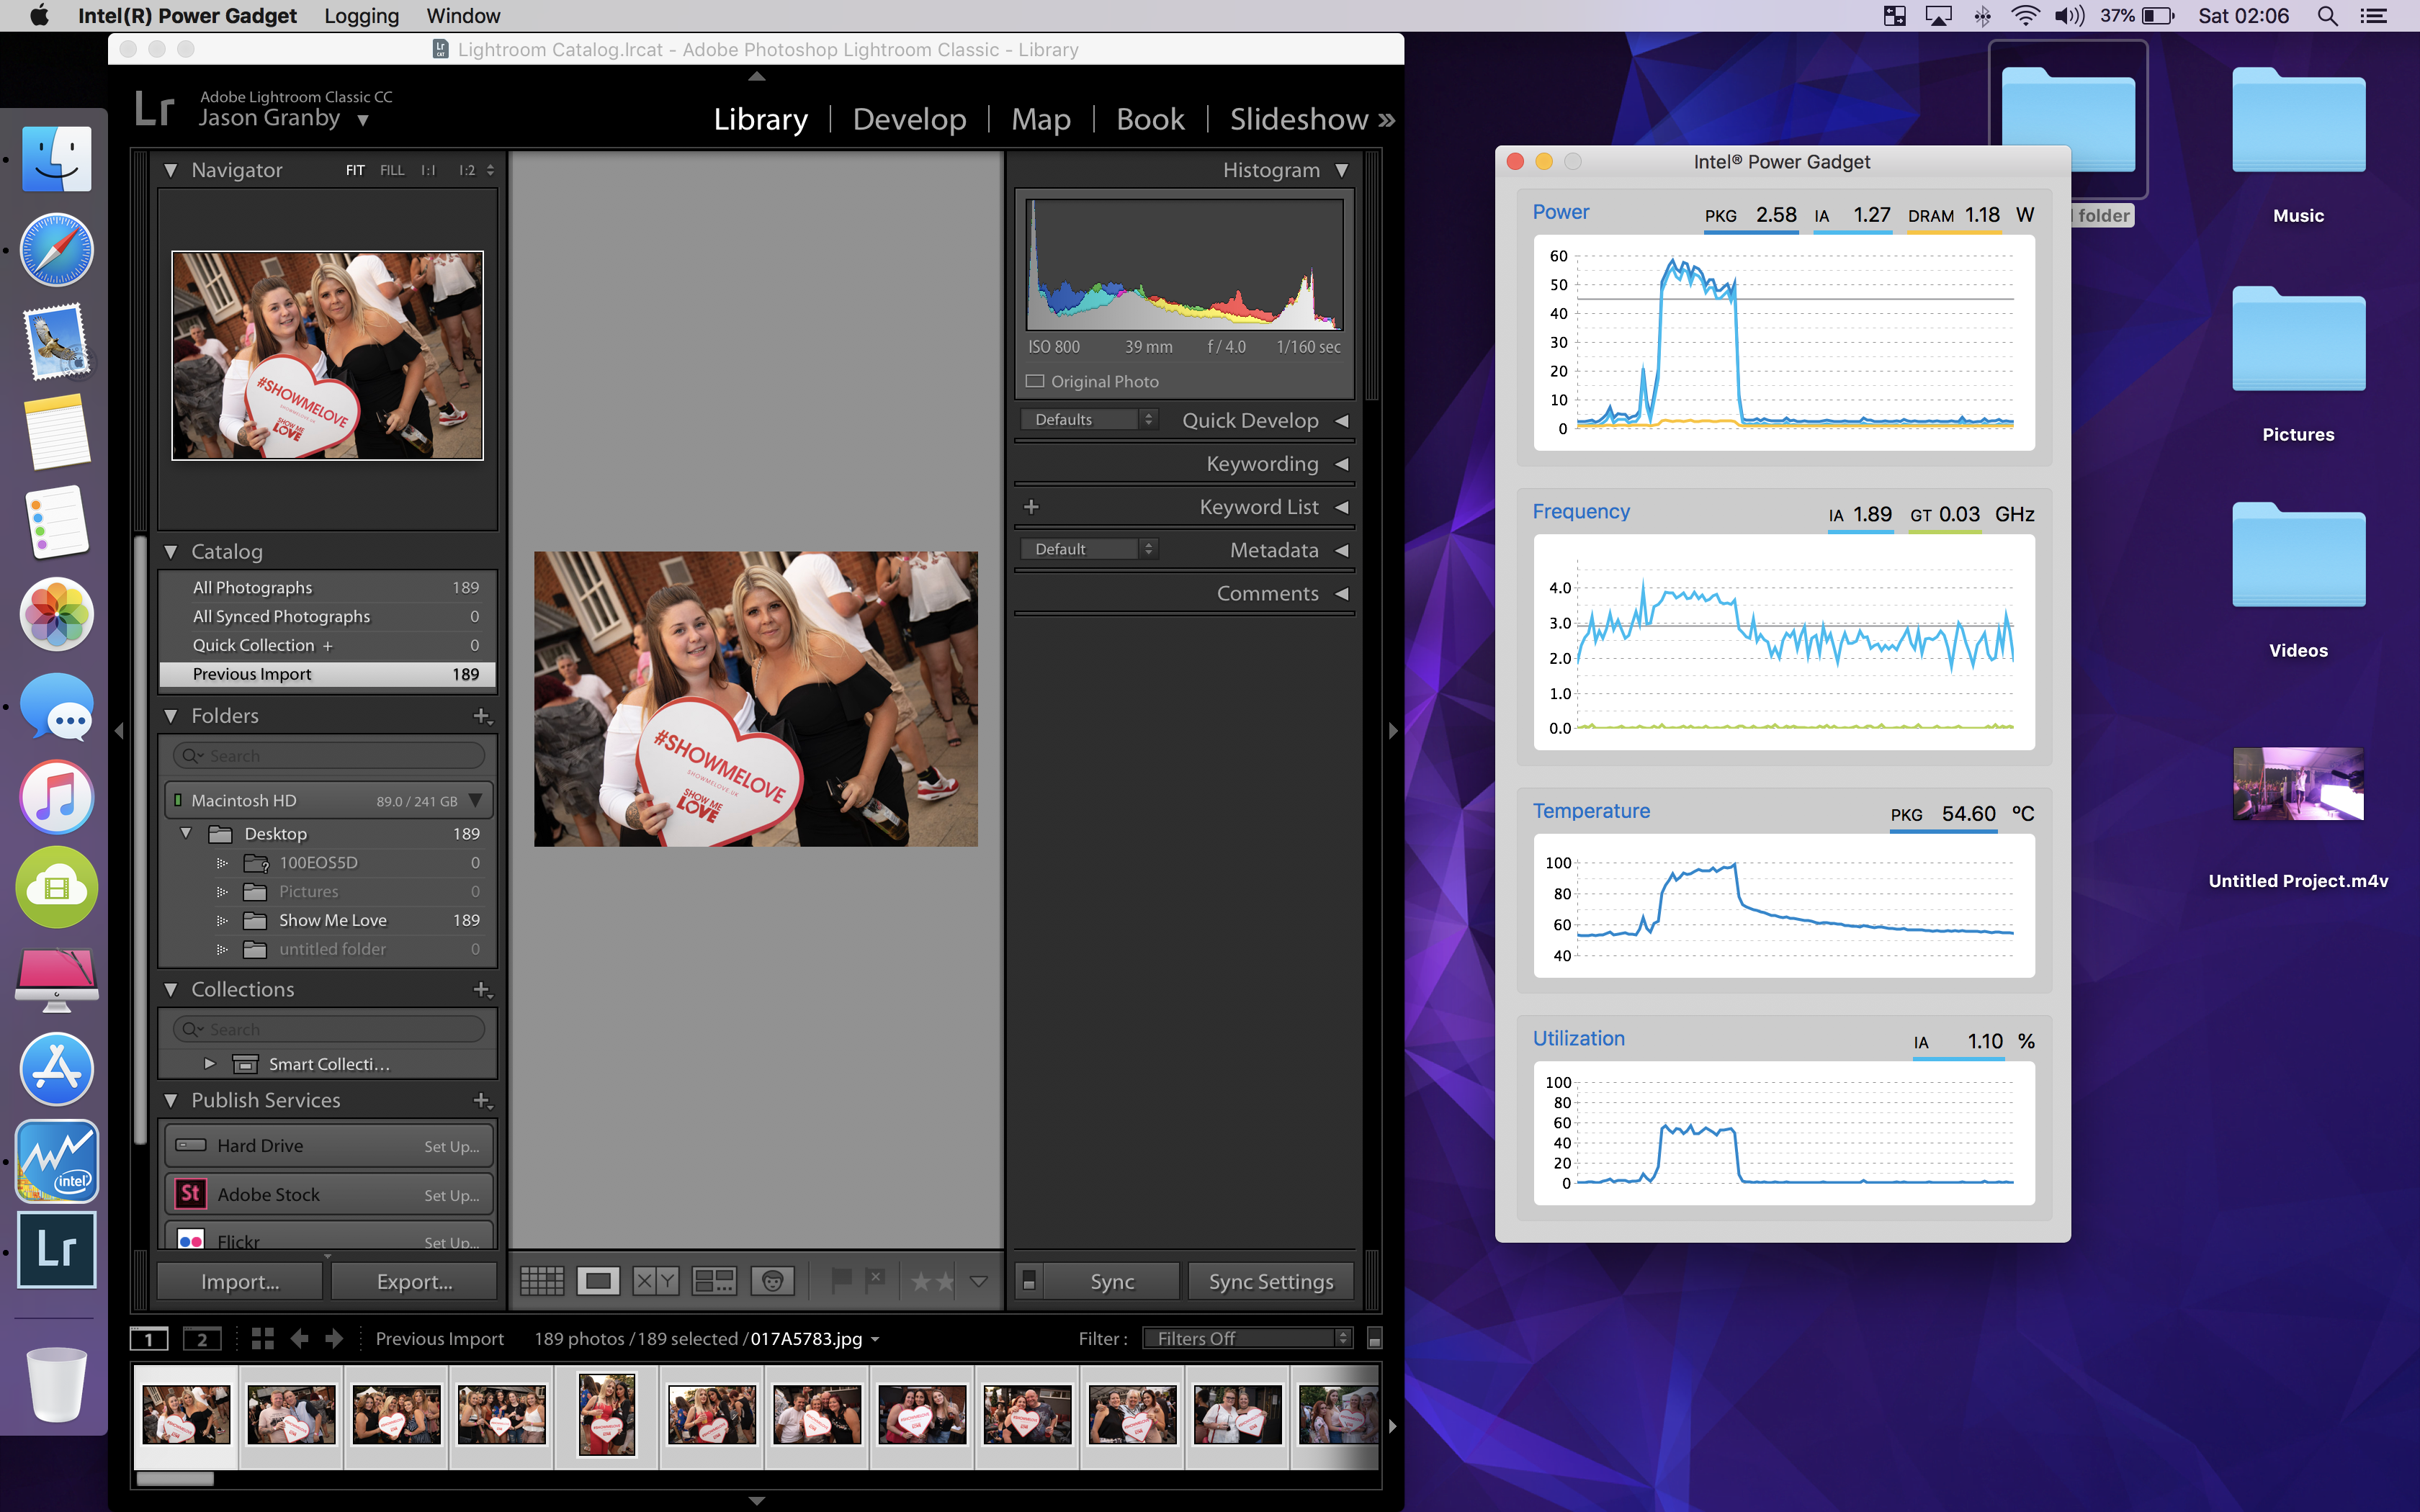The height and width of the screenshot is (1512, 2420).
Task: Toggle Auto Sync switch beside Sync button
Action: [x=1029, y=1281]
